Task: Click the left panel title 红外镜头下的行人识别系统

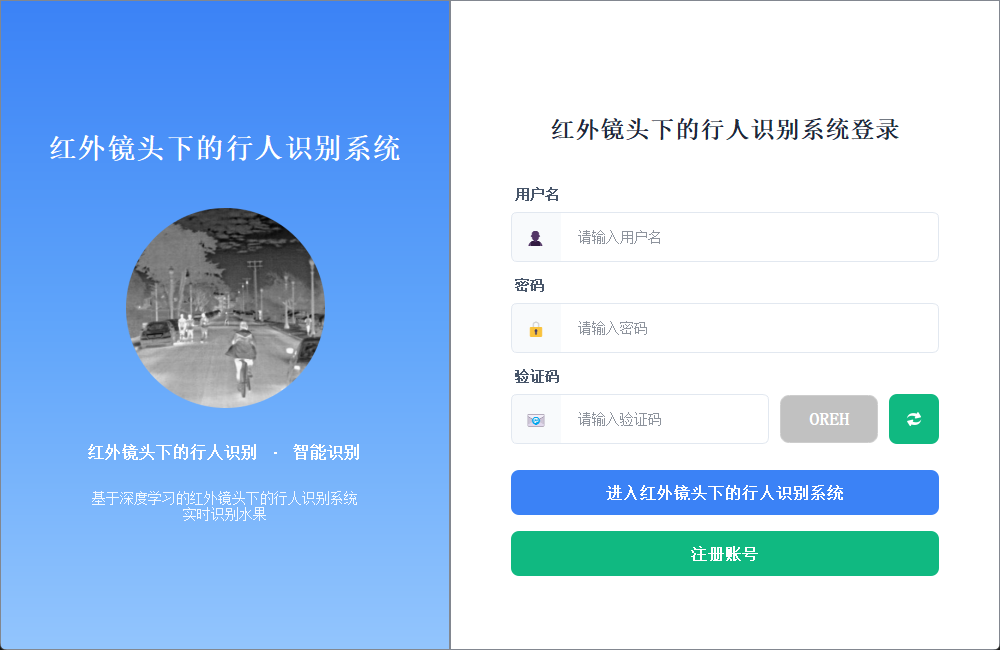Action: tap(225, 149)
